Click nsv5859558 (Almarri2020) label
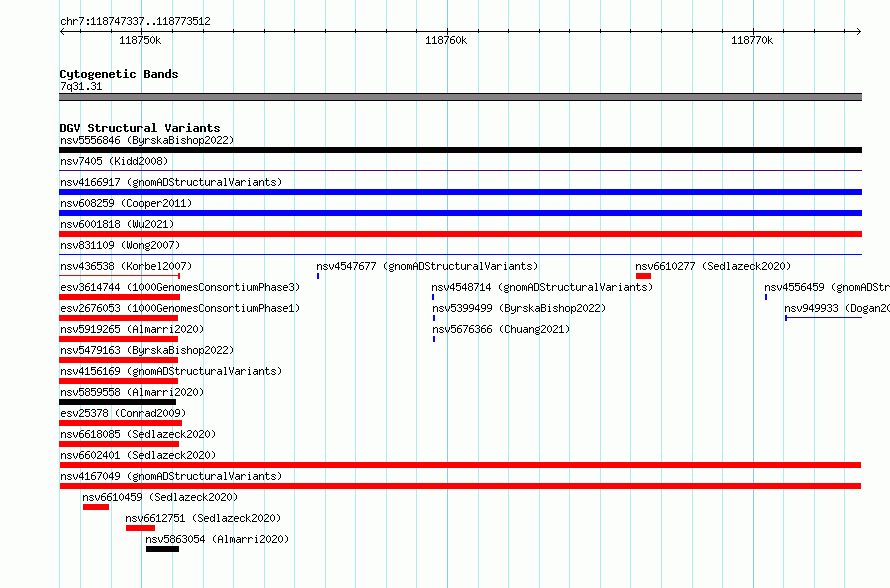 (x=132, y=392)
